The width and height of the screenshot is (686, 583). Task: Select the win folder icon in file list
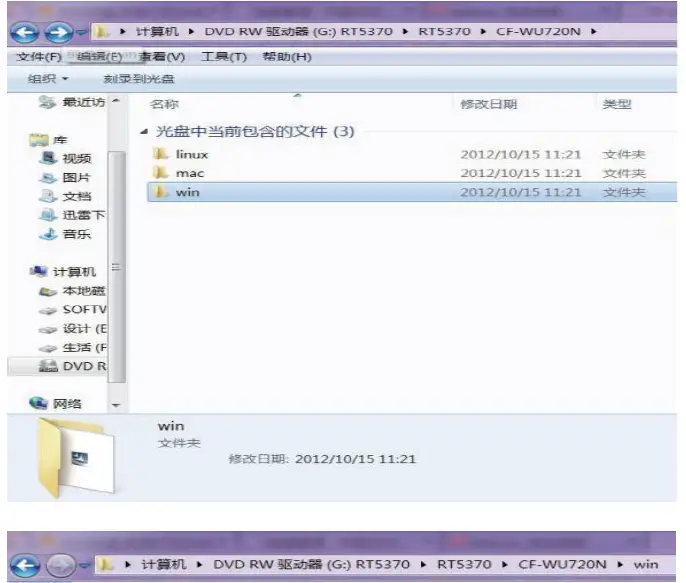coord(161,192)
